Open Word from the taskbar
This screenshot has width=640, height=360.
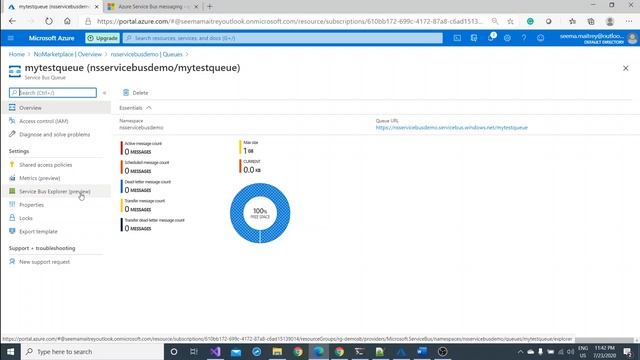(x=422, y=351)
